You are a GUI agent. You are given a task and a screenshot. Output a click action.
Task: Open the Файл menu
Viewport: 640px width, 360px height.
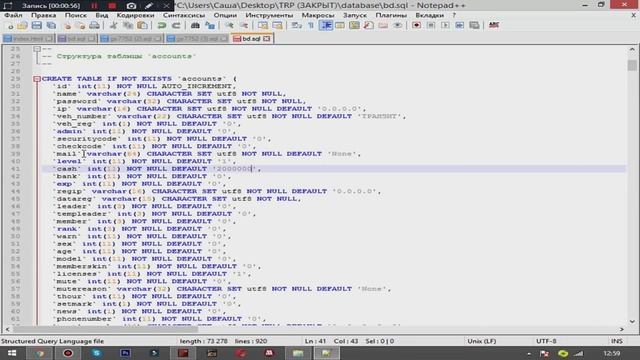[x=13, y=15]
